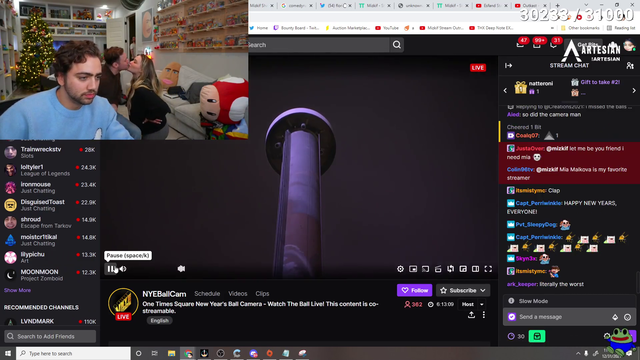Expand followed channels with Show More
Viewport: 640px width, 360px height.
tap(17, 290)
